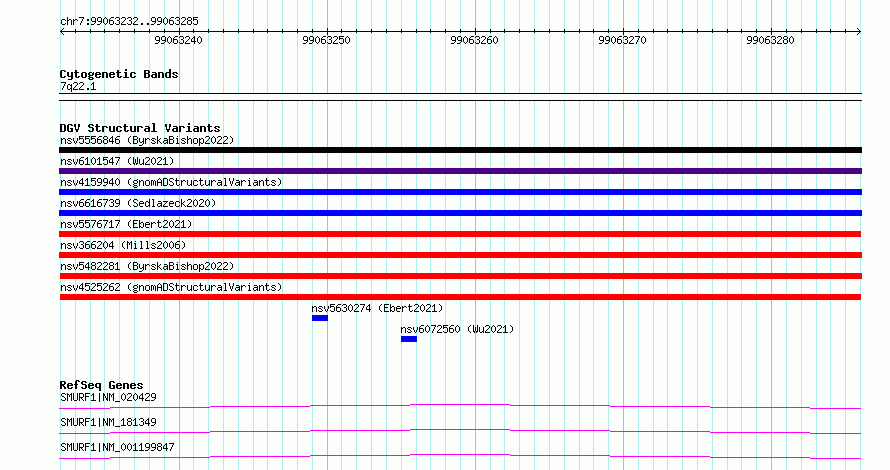The image size is (890, 470).
Task: Click the 7q22.1 cytogenetic band label
Action: tap(78, 86)
